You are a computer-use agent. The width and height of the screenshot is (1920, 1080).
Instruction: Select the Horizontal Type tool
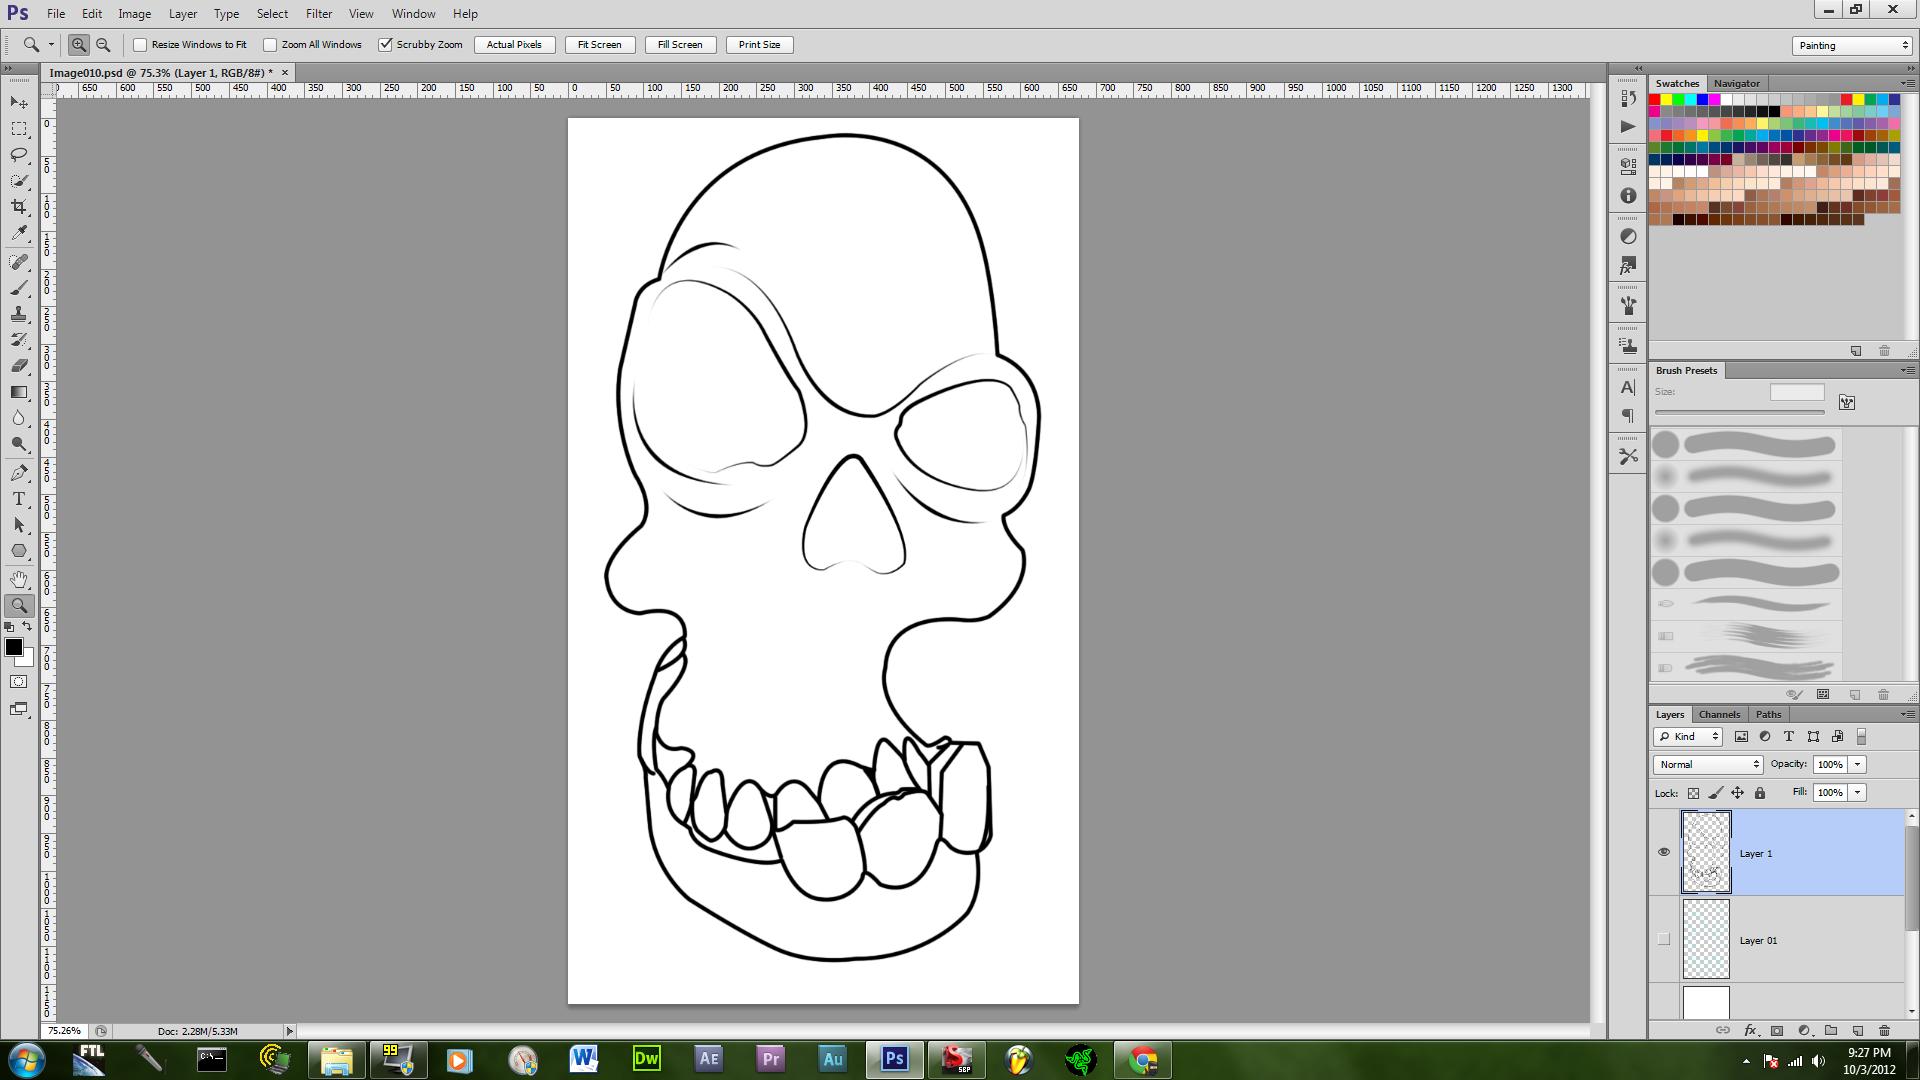(19, 499)
